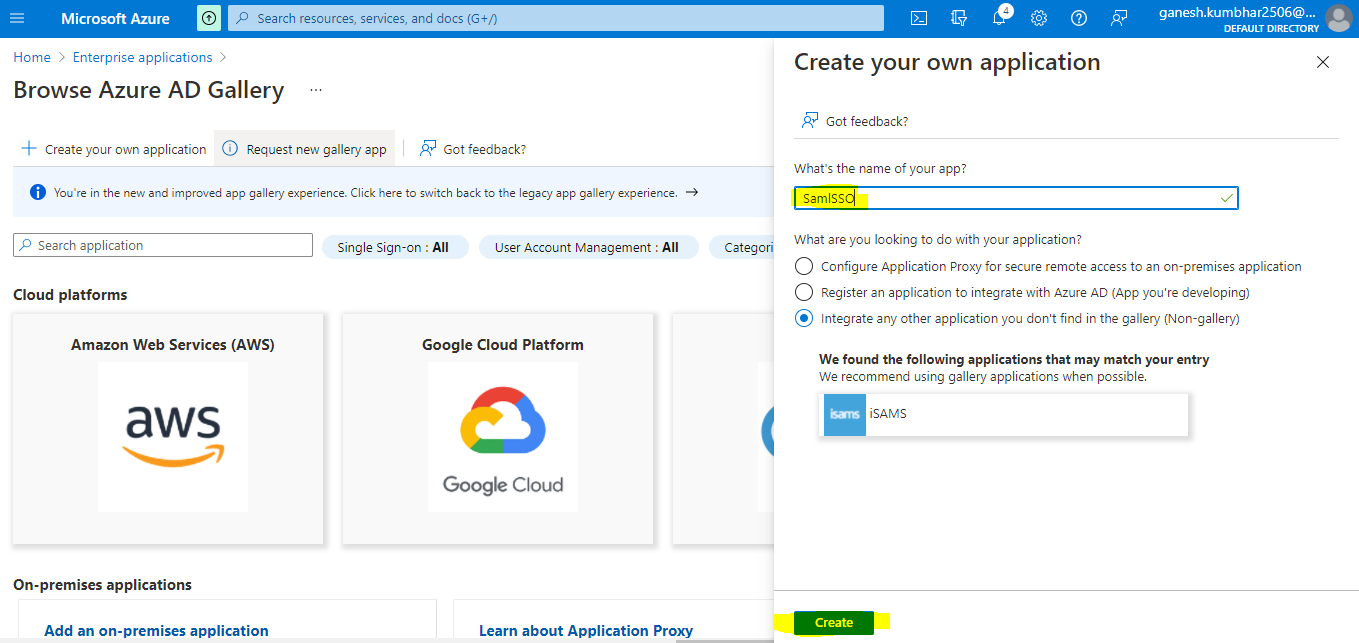Go to Enterprise applications breadcrumb

pos(142,57)
